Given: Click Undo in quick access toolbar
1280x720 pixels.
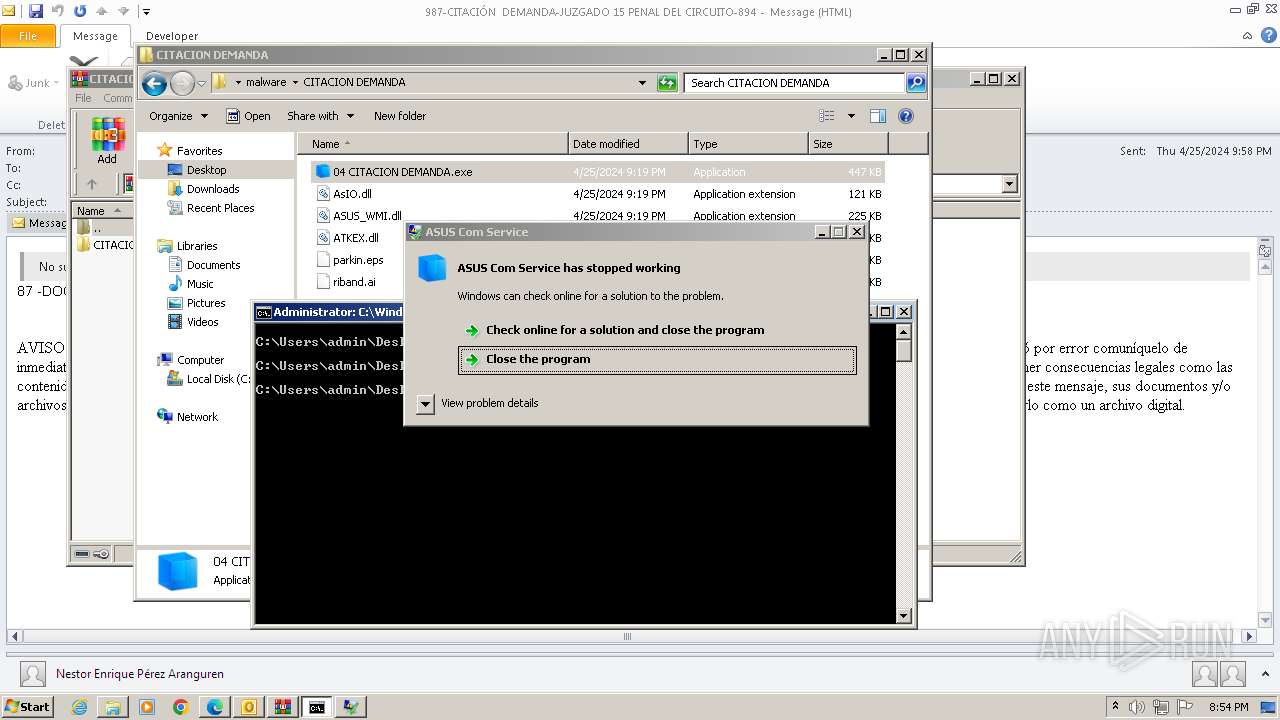Looking at the screenshot, I should point(58,12).
